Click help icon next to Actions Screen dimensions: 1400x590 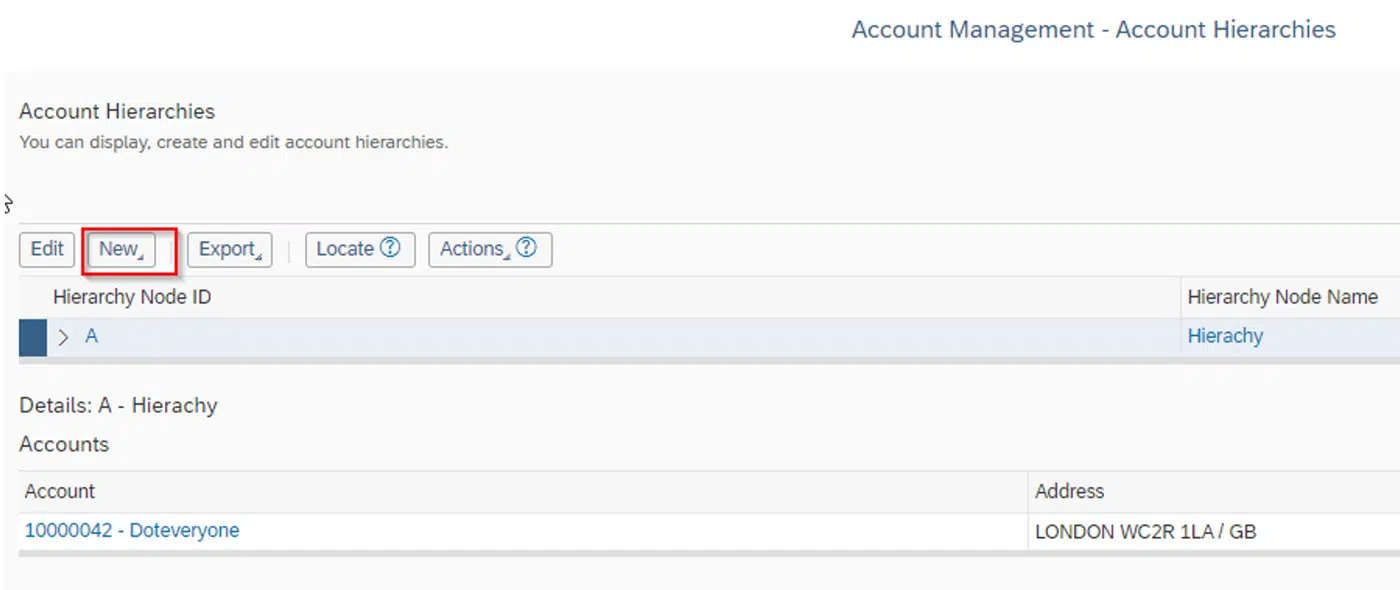tap(527, 248)
